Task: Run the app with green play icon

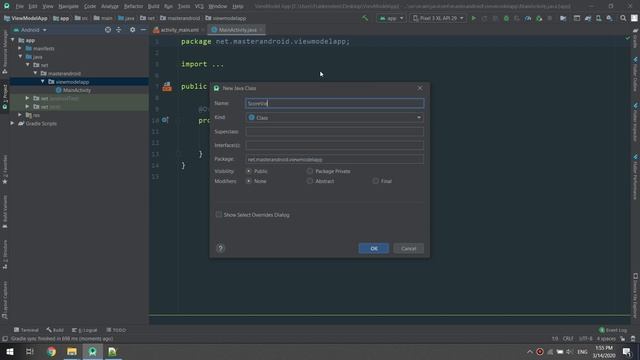Action: pyautogui.click(x=473, y=18)
